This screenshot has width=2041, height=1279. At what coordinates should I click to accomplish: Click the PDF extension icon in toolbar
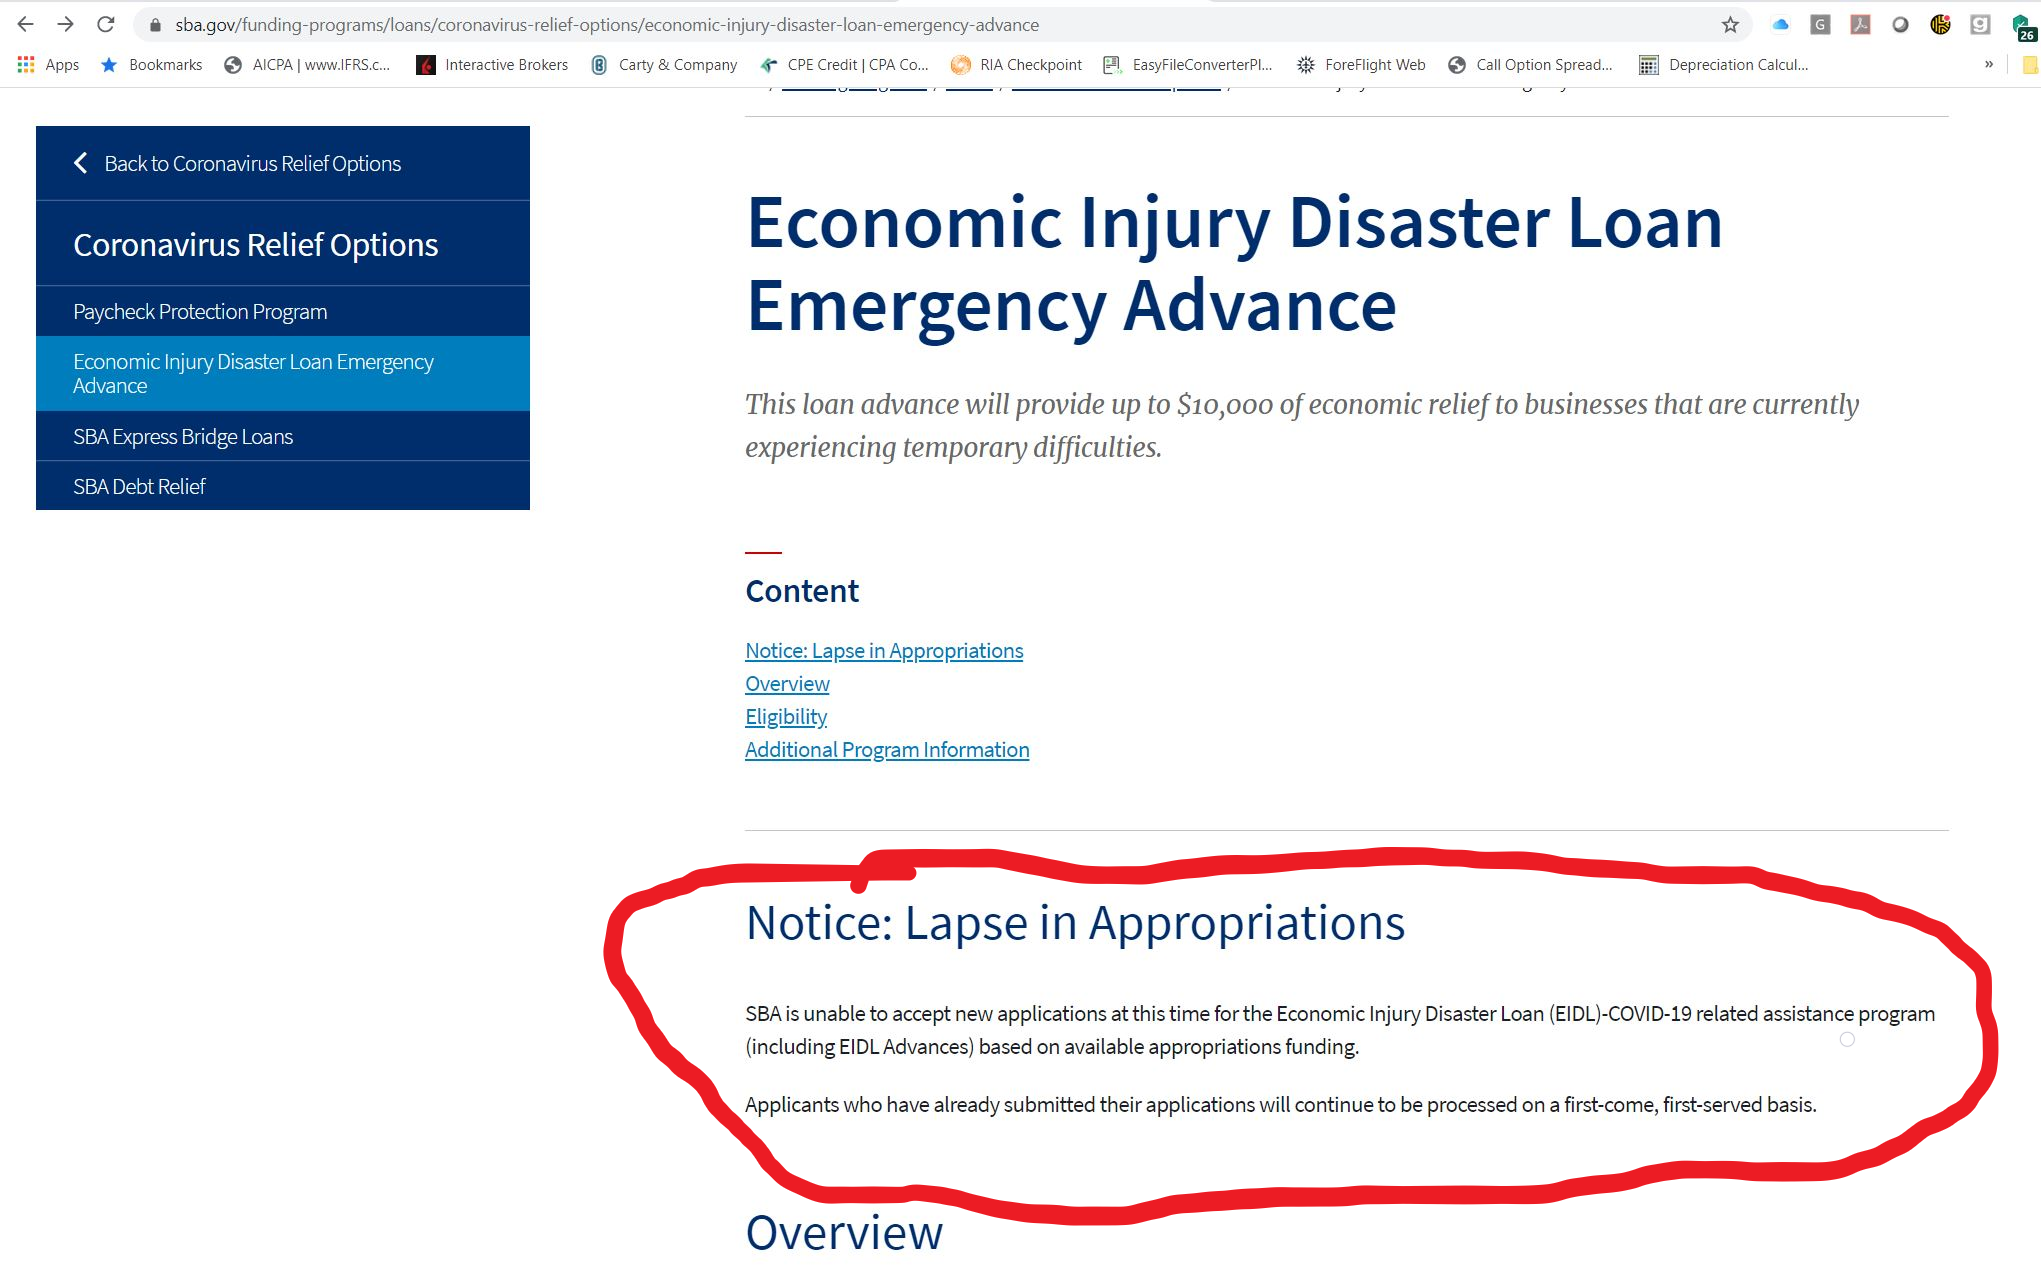(1860, 25)
